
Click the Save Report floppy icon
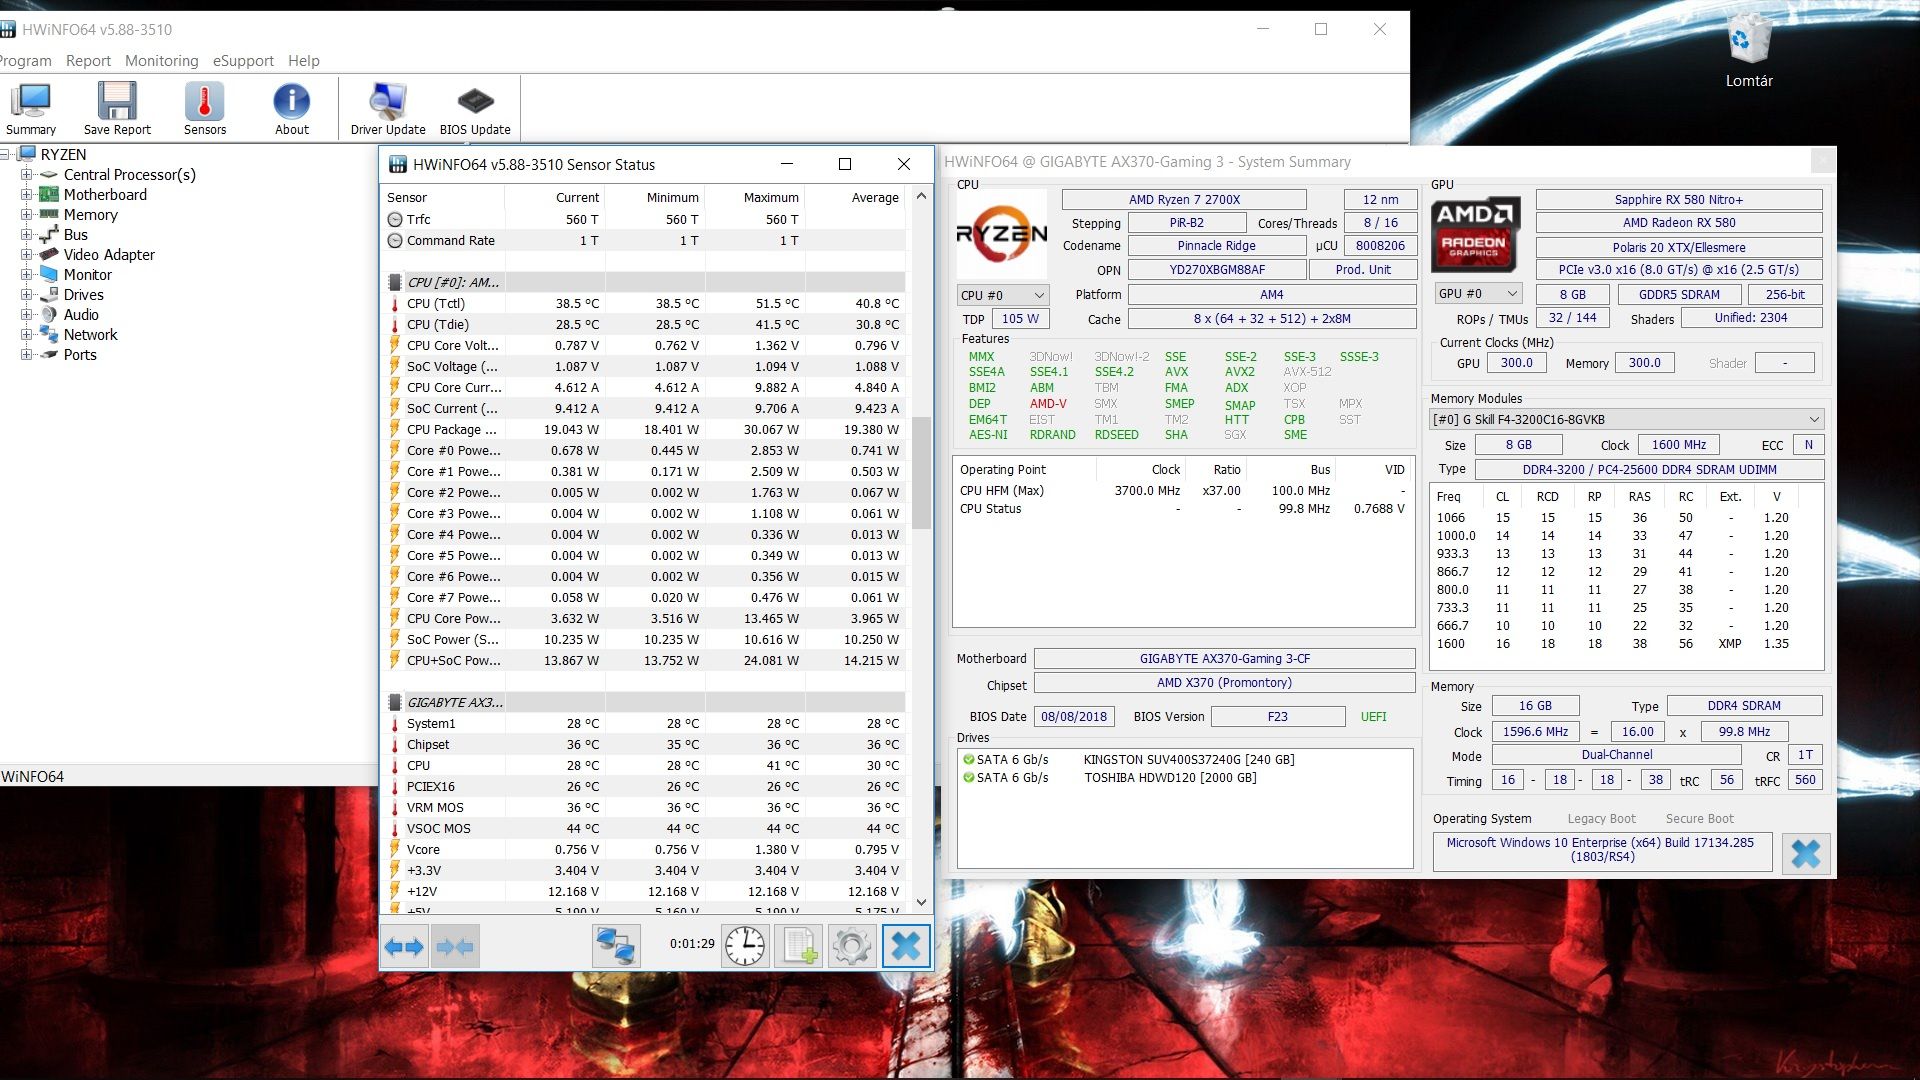[117, 108]
